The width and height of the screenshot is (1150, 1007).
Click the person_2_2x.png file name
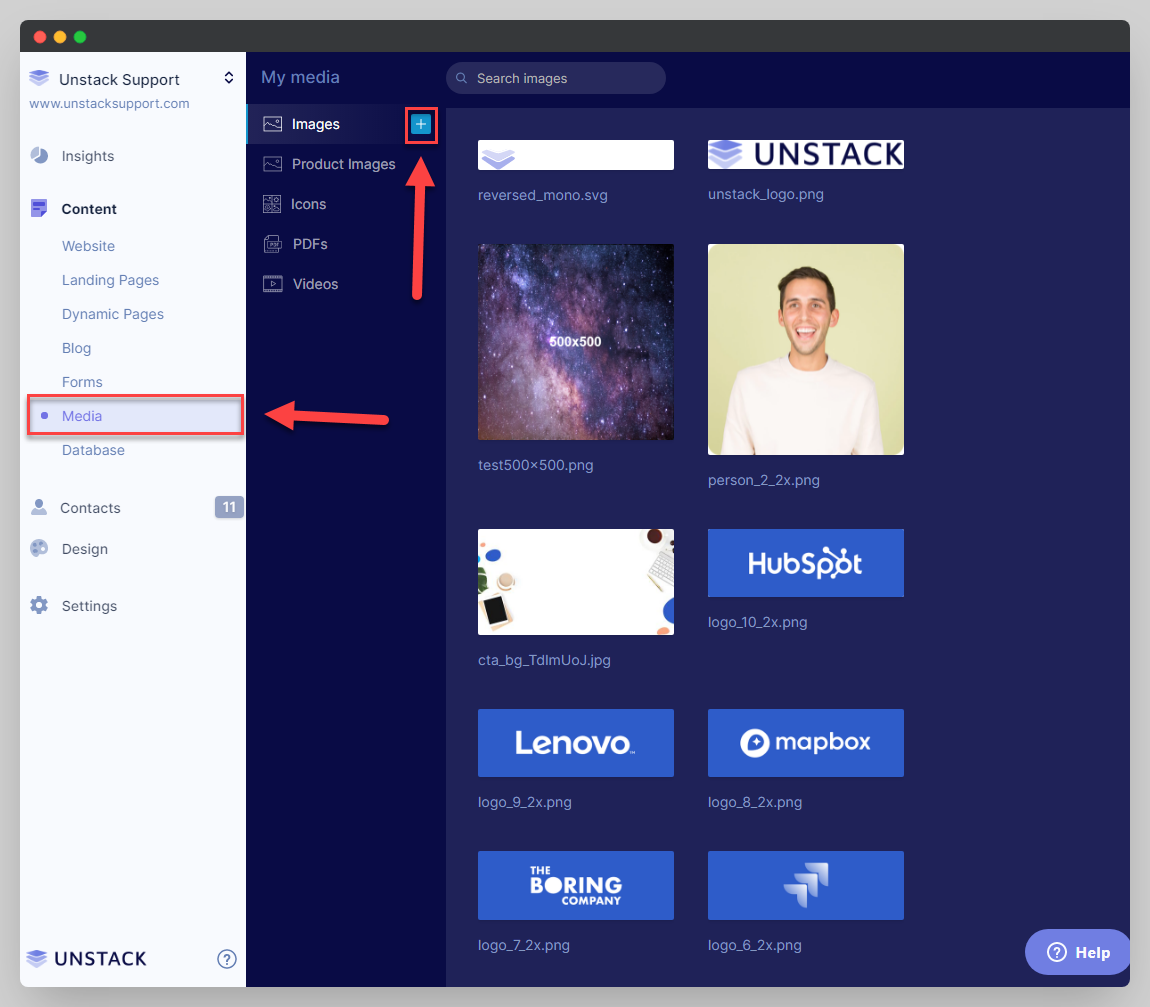(763, 480)
